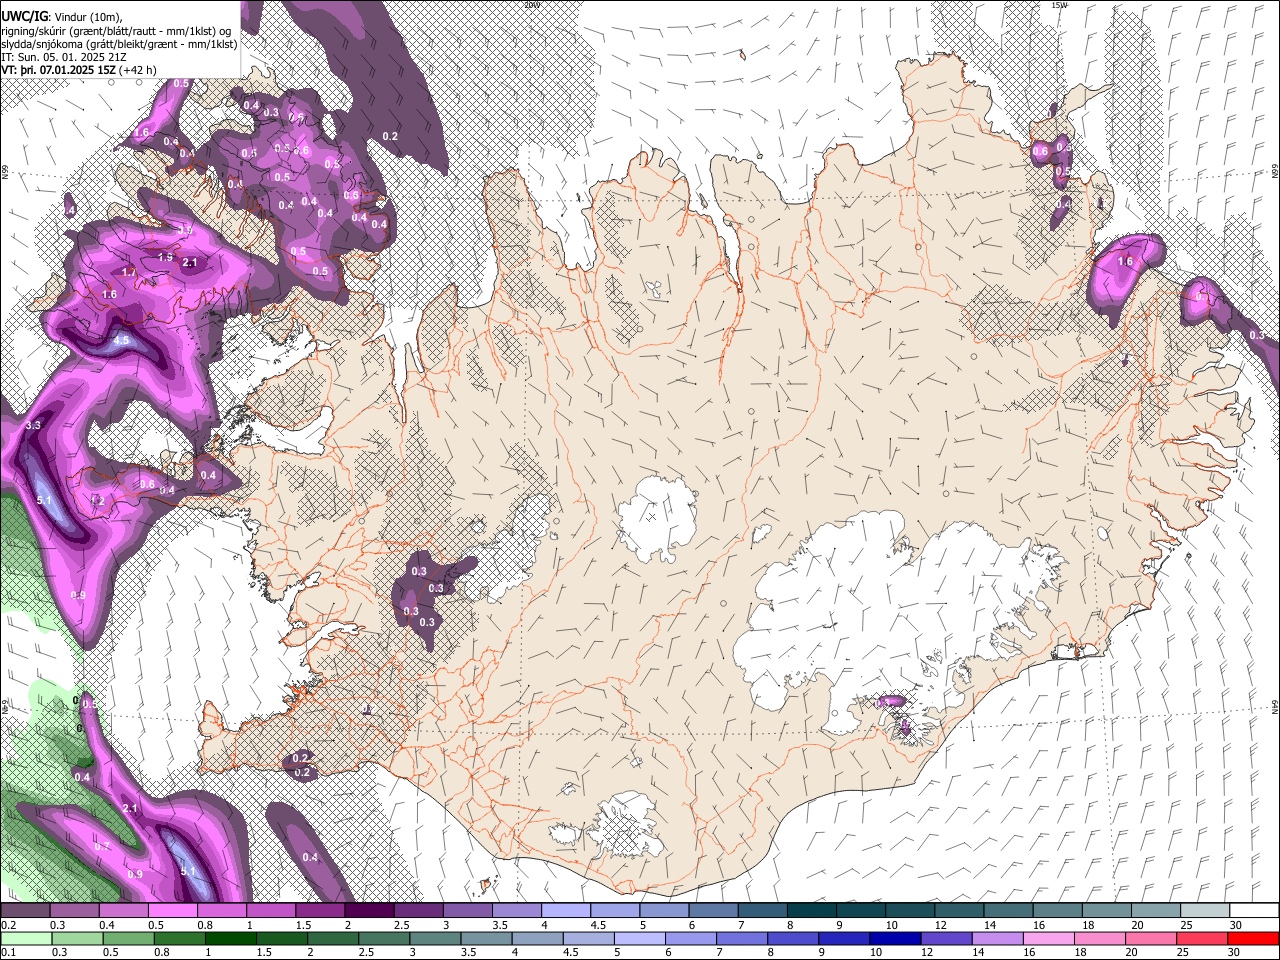Click lower legend violet swatch between 12 and 14
The width and height of the screenshot is (1280, 960).
[x=945, y=938]
